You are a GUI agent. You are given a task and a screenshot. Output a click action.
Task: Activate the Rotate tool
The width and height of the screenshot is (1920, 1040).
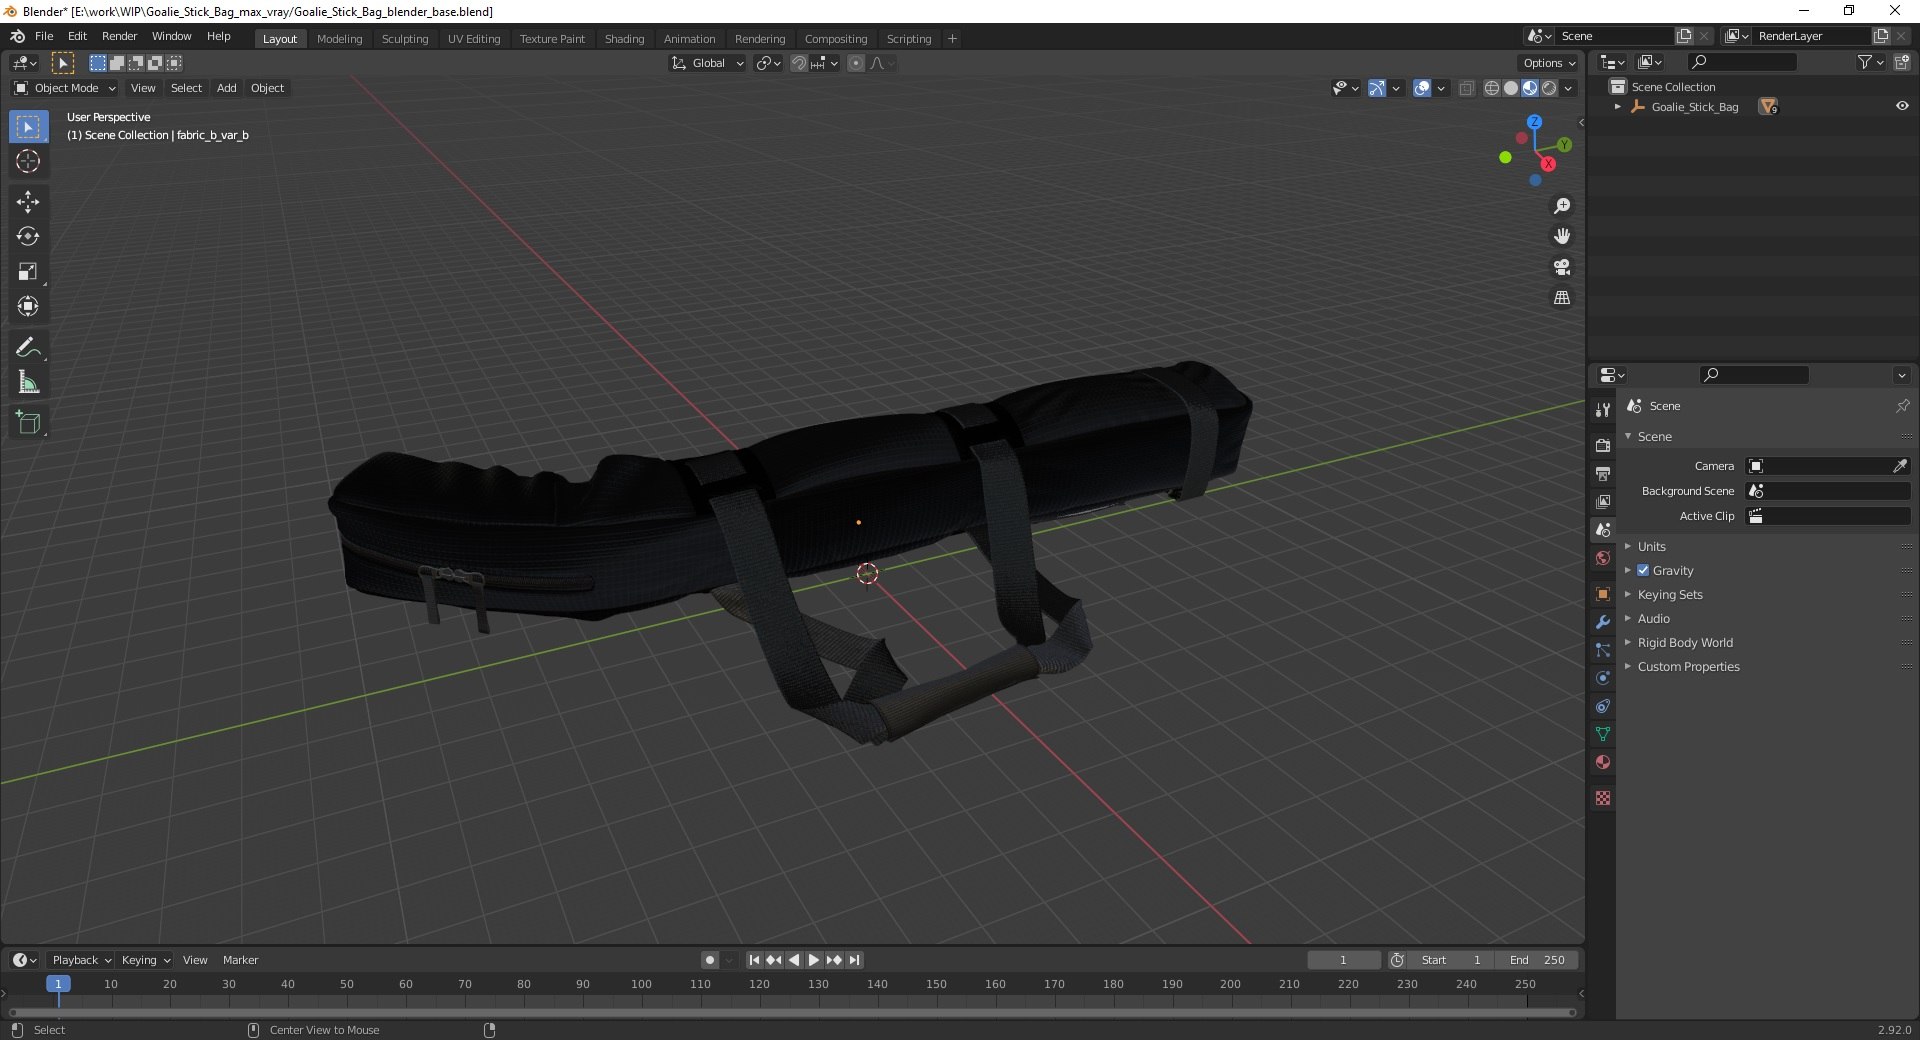coord(28,237)
